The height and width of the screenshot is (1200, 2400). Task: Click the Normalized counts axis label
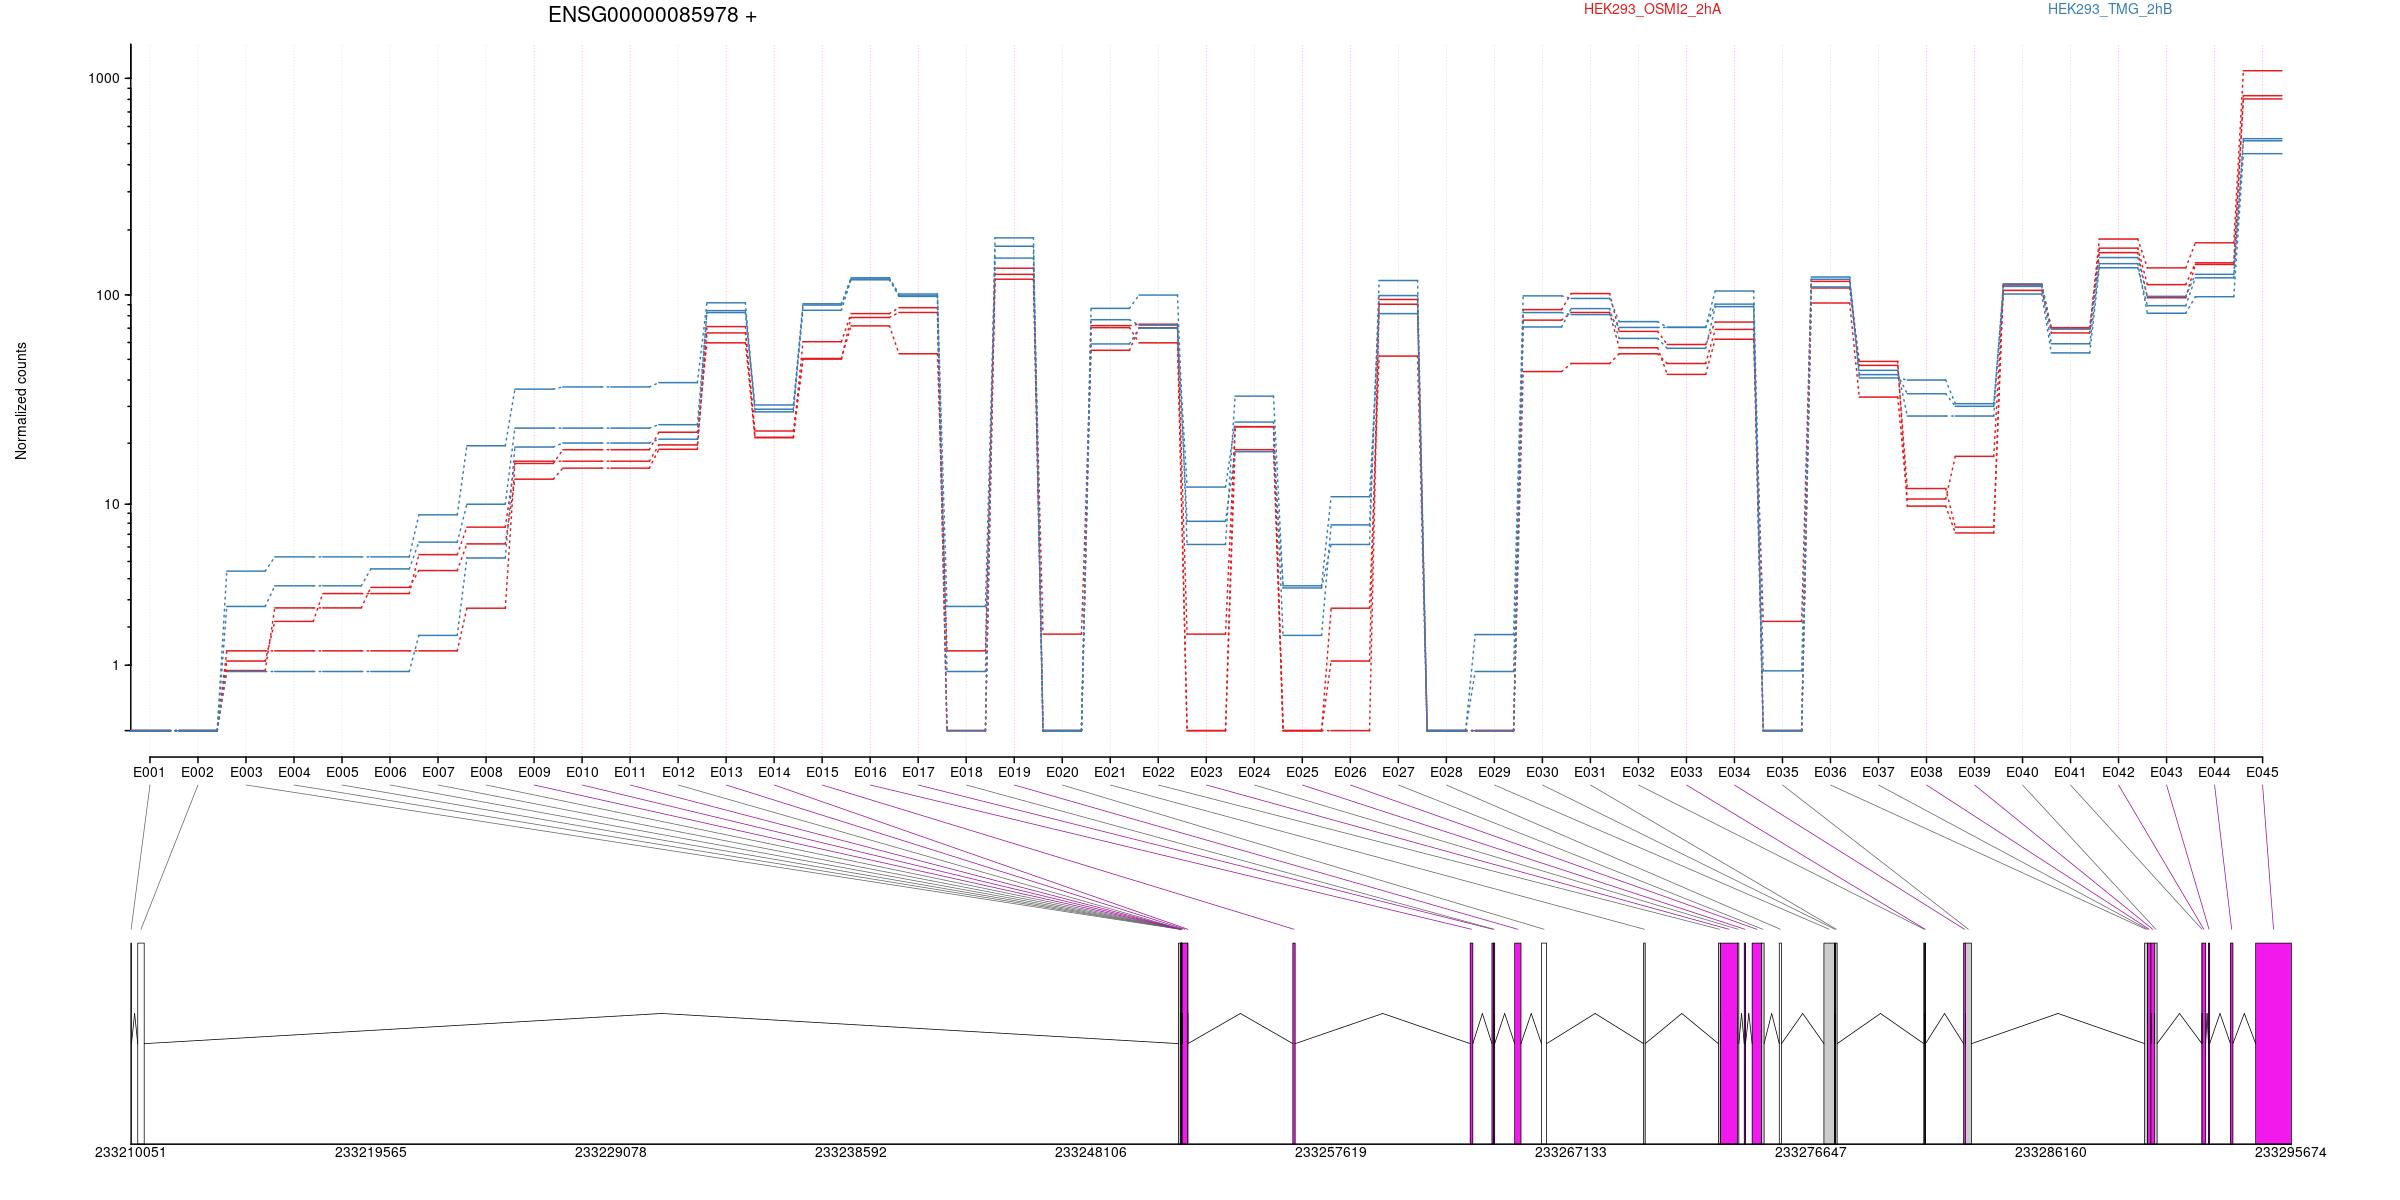point(21,401)
